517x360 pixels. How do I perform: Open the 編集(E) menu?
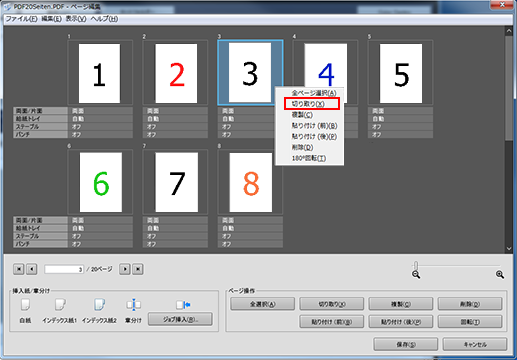[x=51, y=19]
